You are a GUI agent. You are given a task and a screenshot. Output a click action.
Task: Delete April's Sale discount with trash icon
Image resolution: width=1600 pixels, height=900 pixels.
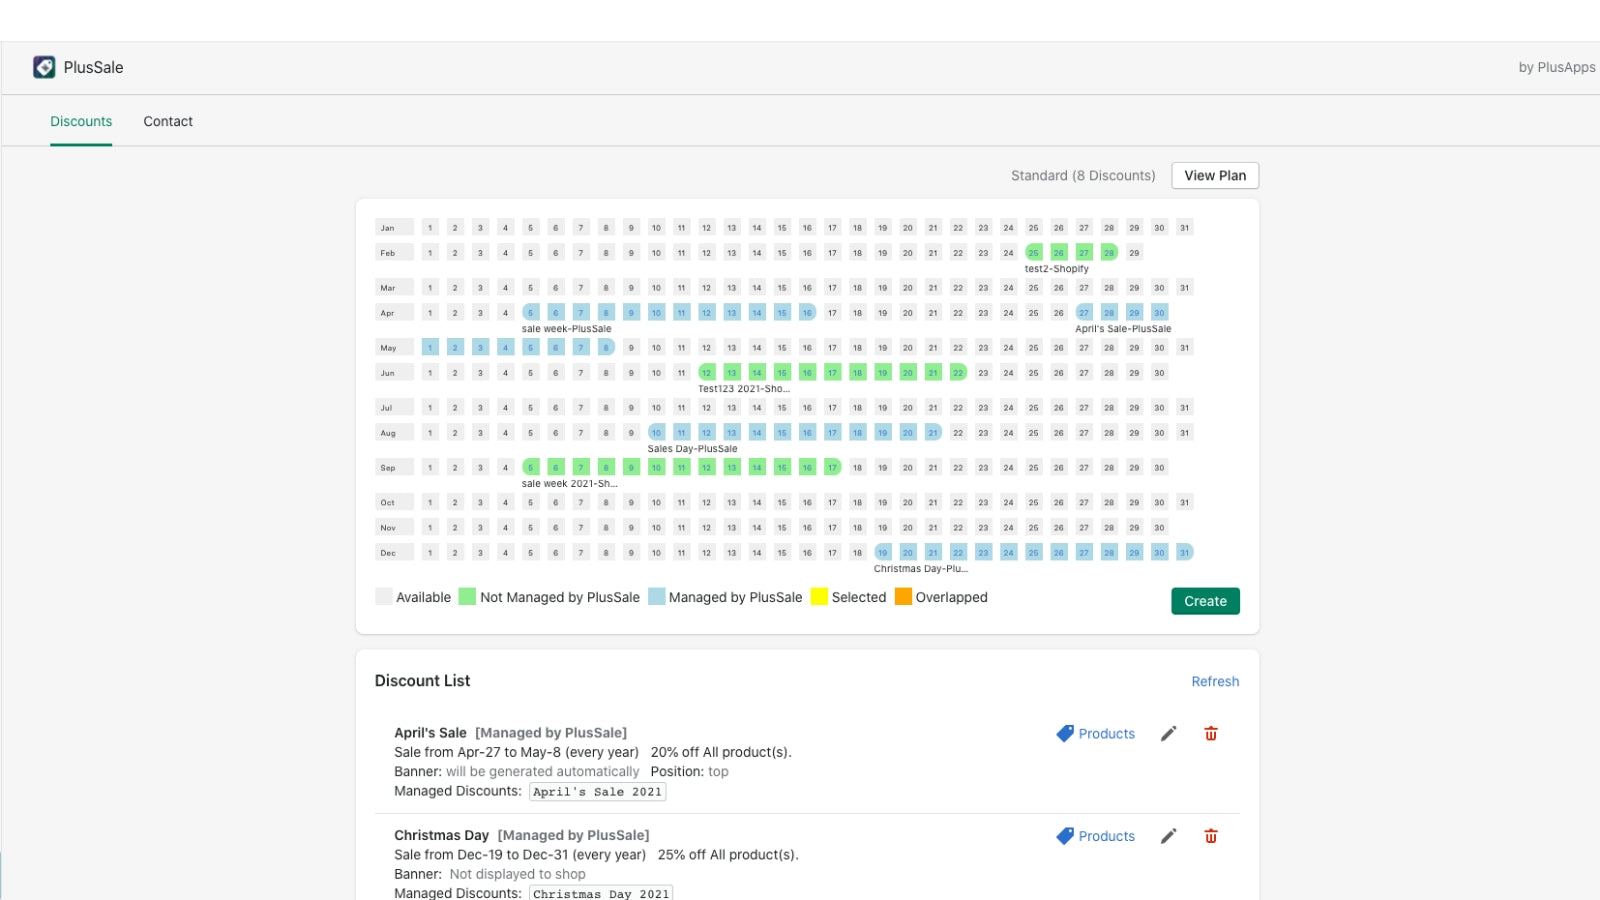pyautogui.click(x=1211, y=734)
